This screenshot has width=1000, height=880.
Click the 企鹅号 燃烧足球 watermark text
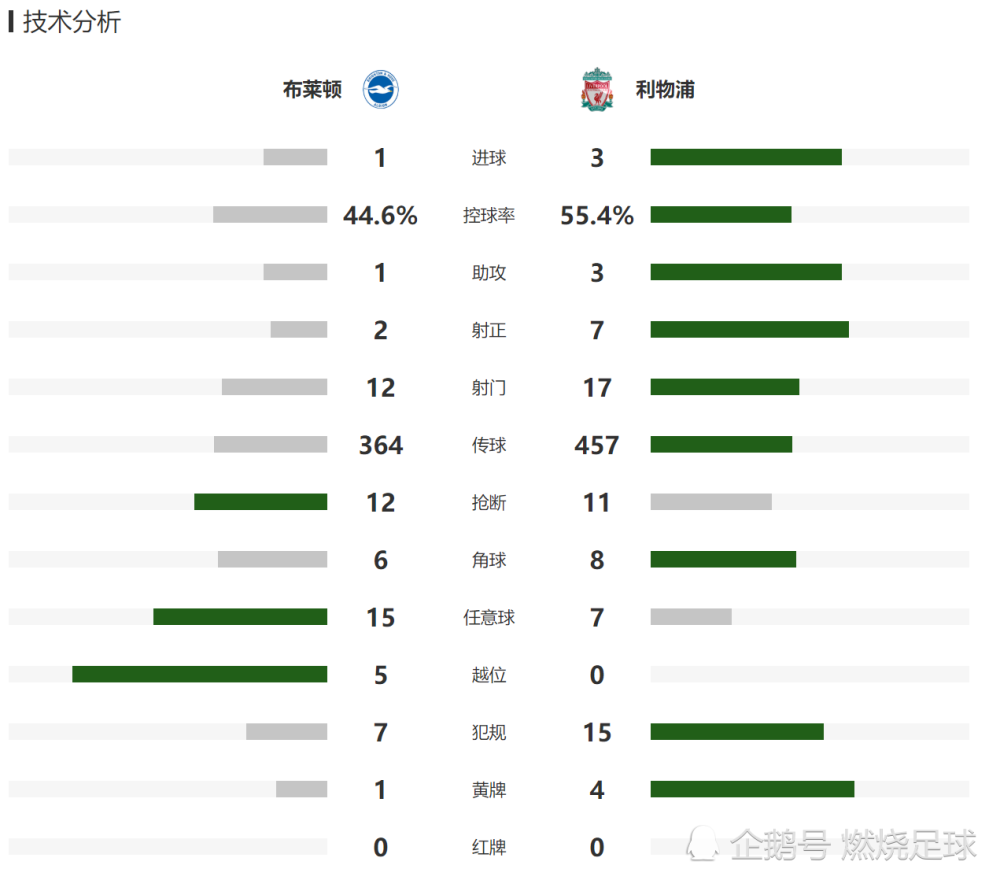pyautogui.click(x=853, y=845)
